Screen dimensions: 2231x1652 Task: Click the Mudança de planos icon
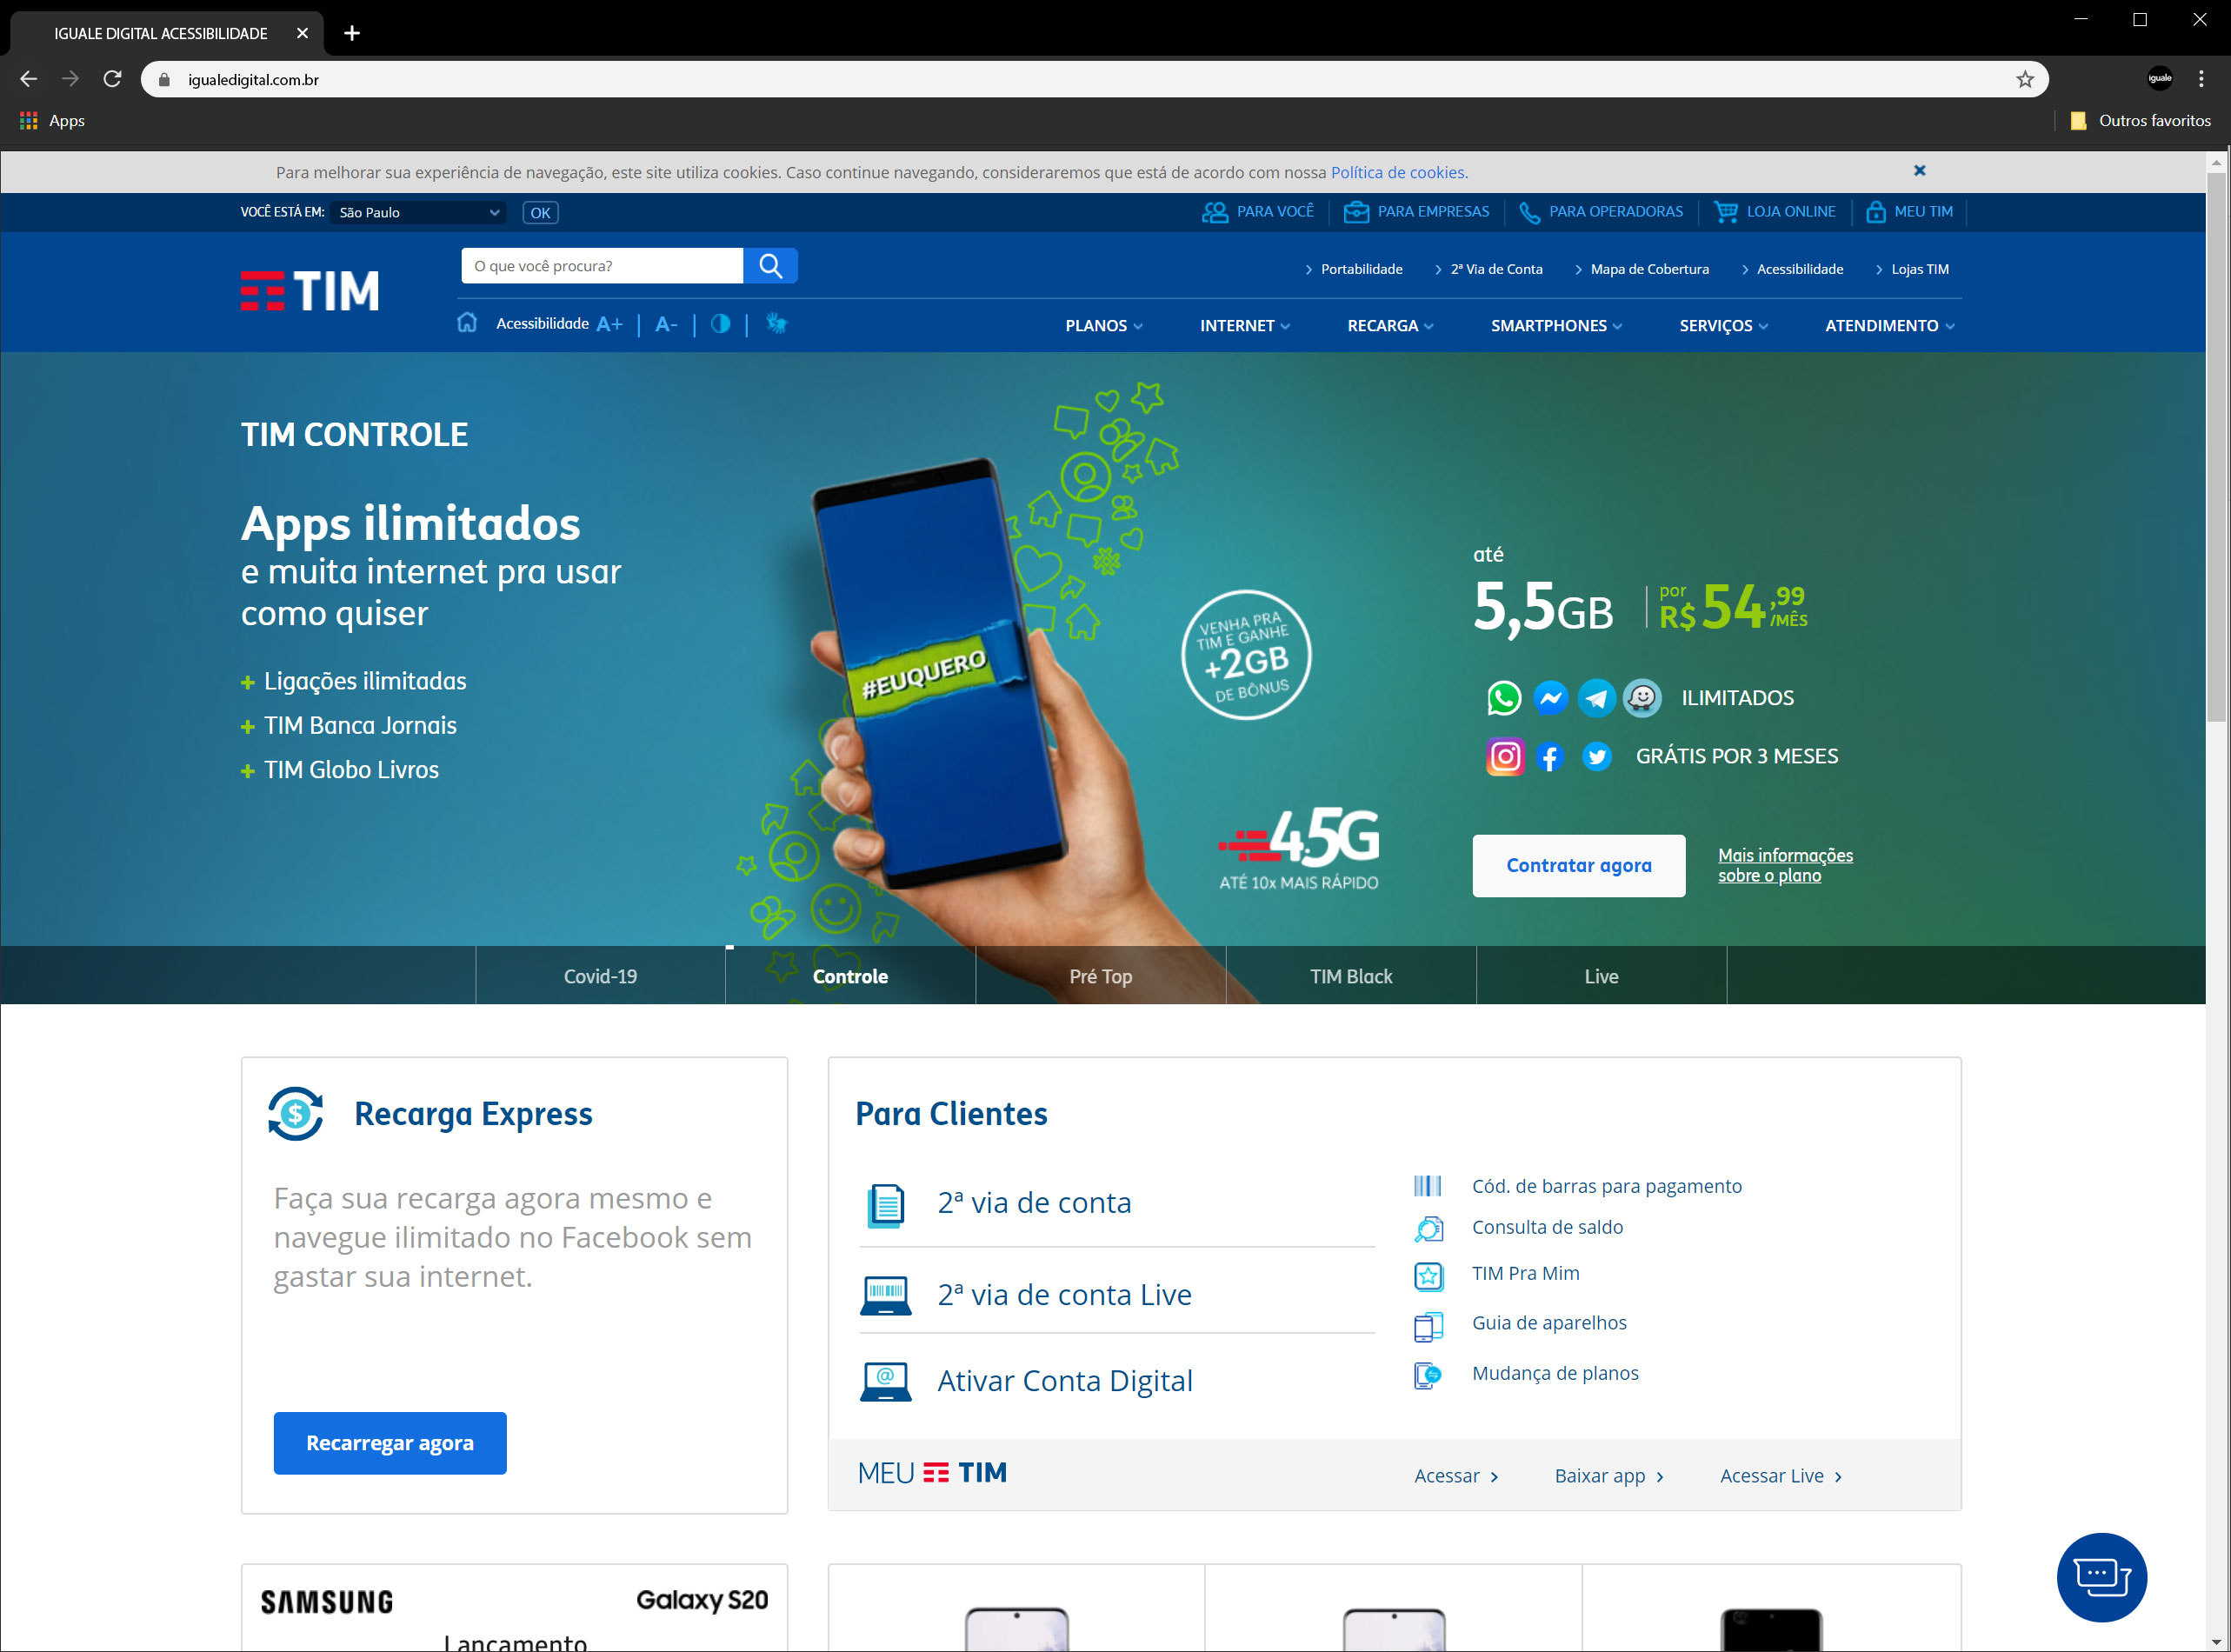[1428, 1376]
